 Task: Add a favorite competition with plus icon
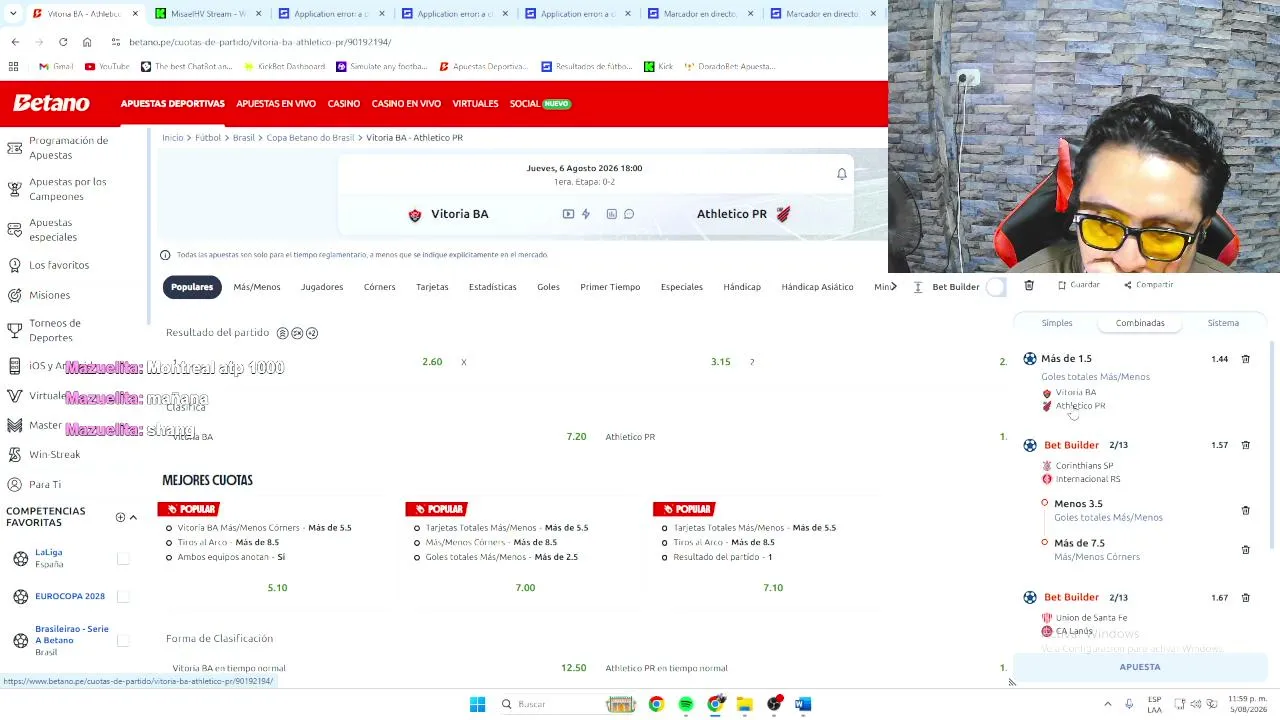pyautogui.click(x=120, y=517)
